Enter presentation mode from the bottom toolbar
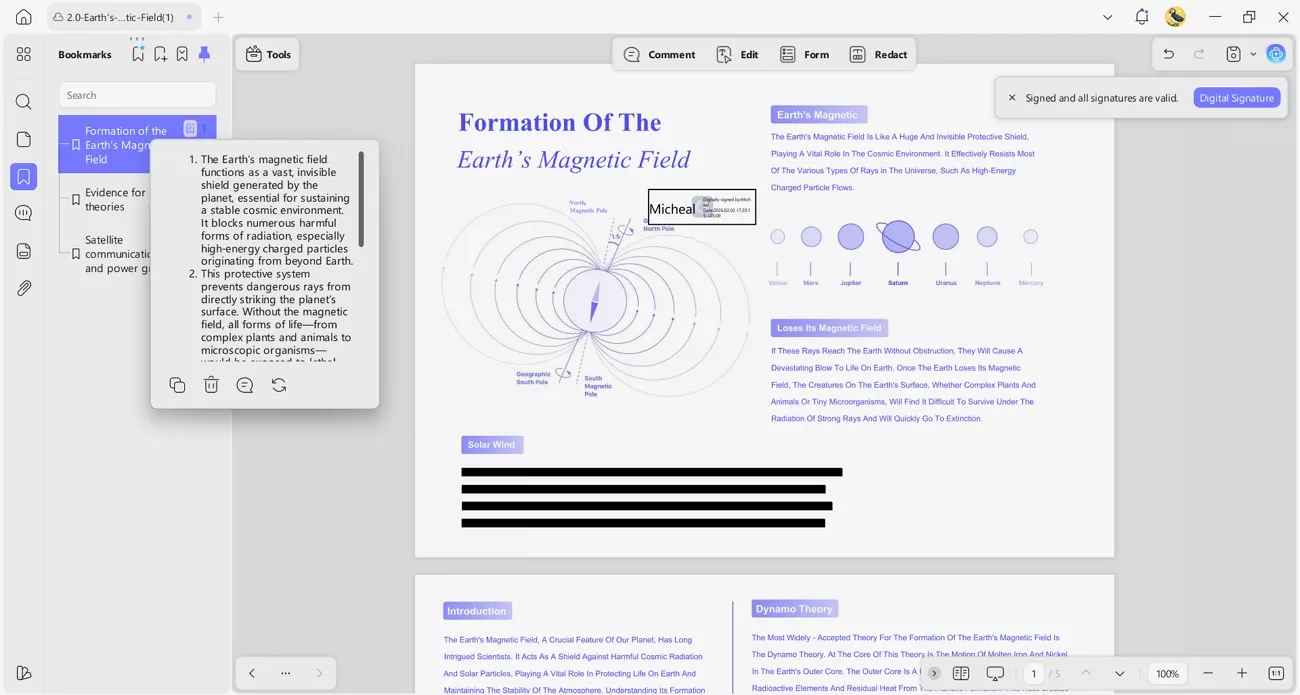1300x695 pixels. tap(995, 673)
